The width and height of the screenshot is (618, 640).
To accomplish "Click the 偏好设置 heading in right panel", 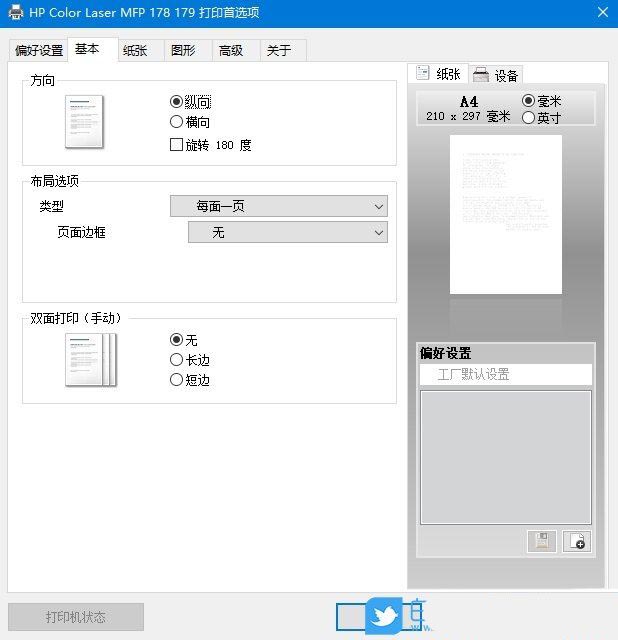I will [446, 353].
